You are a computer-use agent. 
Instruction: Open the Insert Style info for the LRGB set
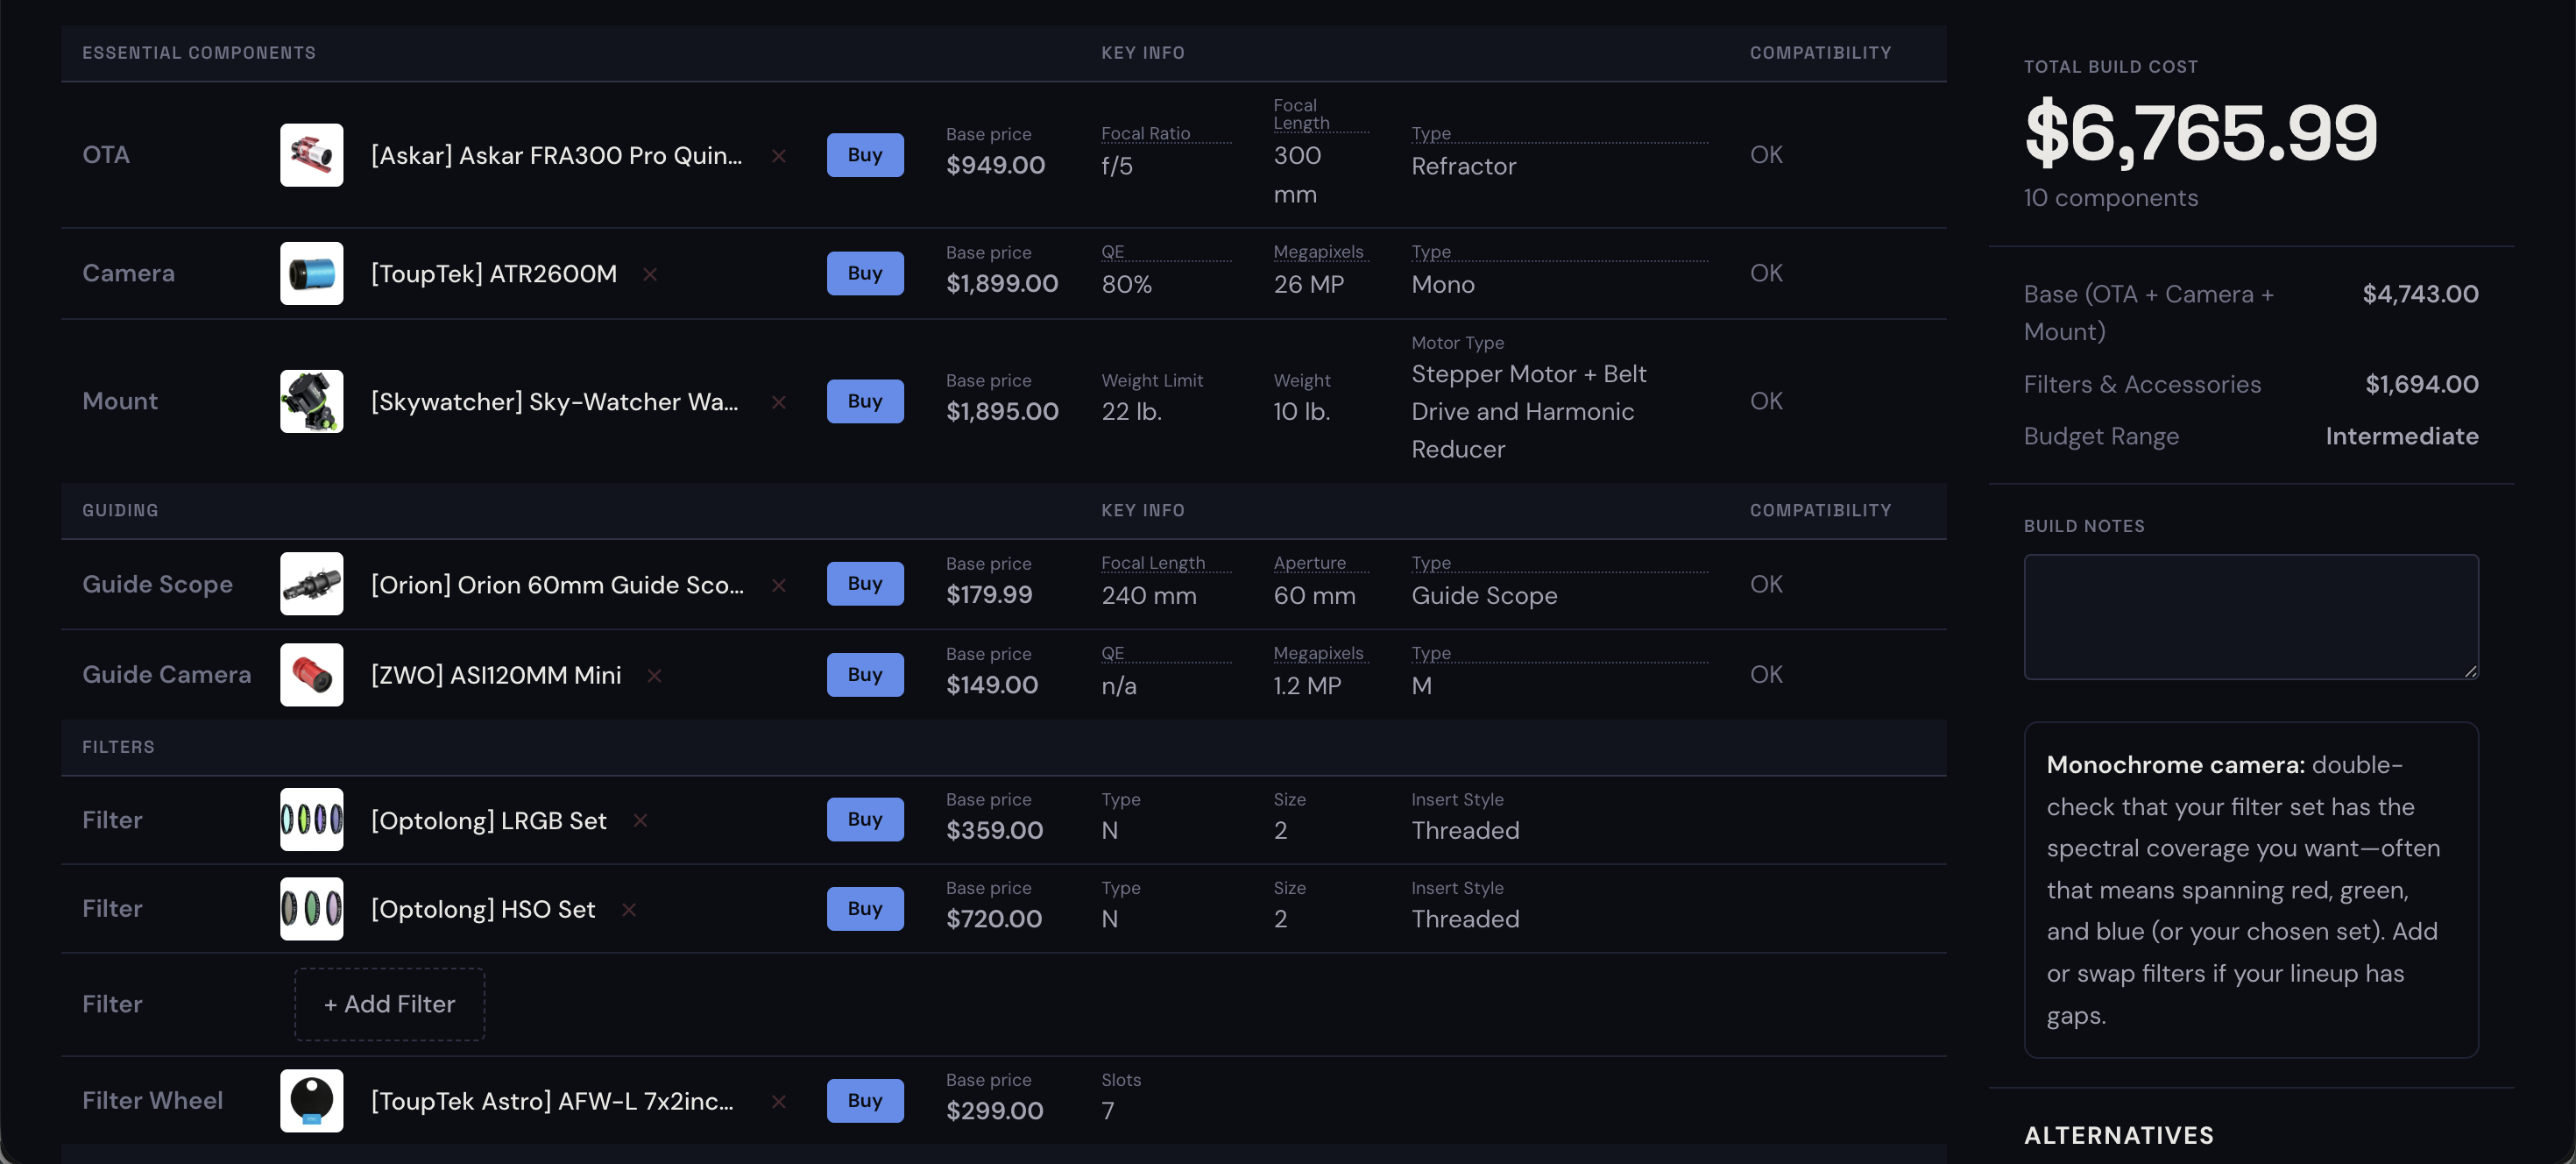pyautogui.click(x=1457, y=799)
